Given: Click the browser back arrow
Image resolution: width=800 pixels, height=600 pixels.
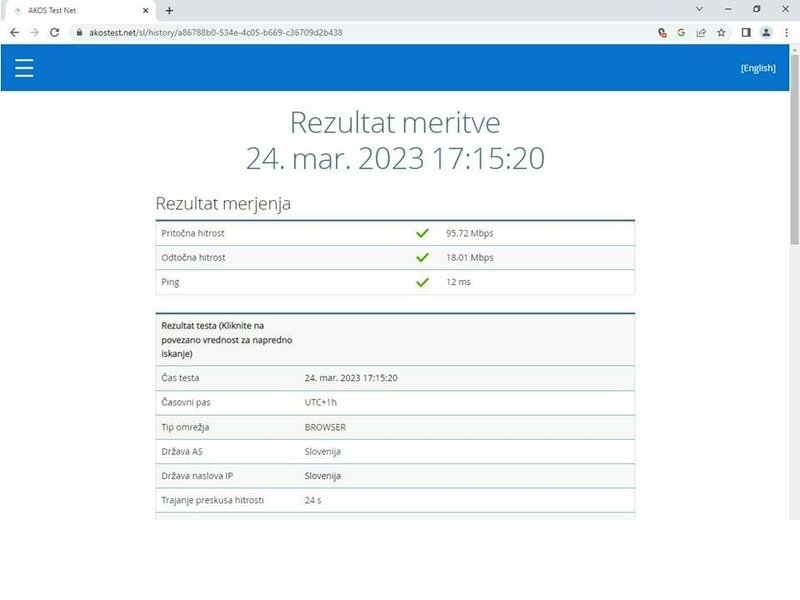Looking at the screenshot, I should (x=14, y=32).
